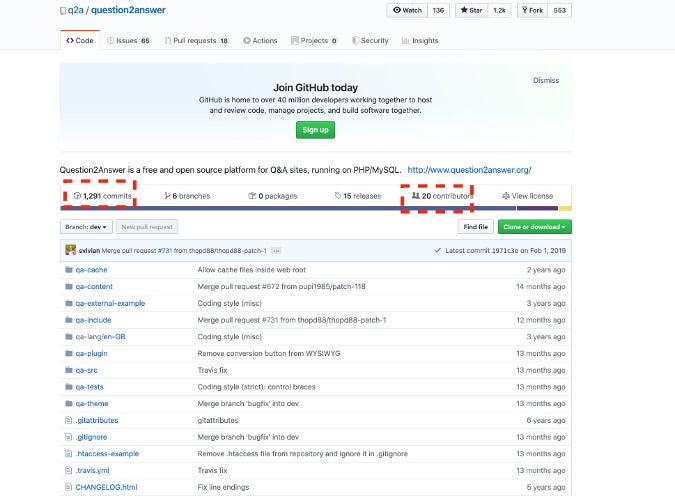Viewport: 675px width, 496px height.
Task: Click the q2a owner link
Action: pyautogui.click(x=75, y=10)
